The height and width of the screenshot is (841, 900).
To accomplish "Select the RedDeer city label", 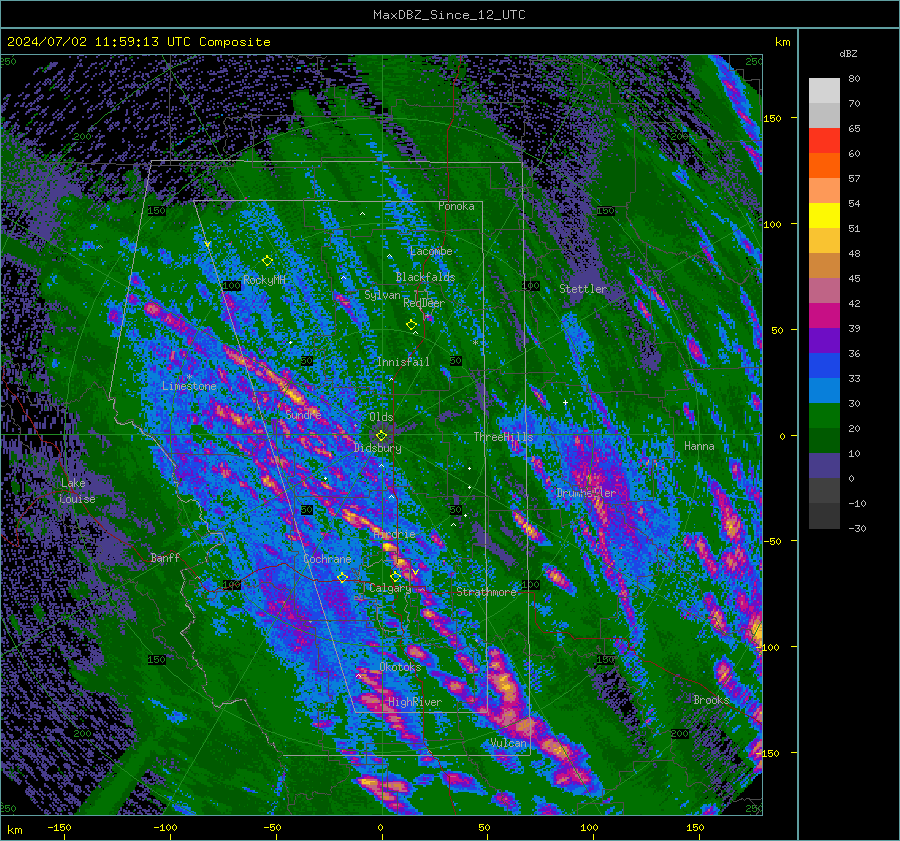I will coord(424,303).
